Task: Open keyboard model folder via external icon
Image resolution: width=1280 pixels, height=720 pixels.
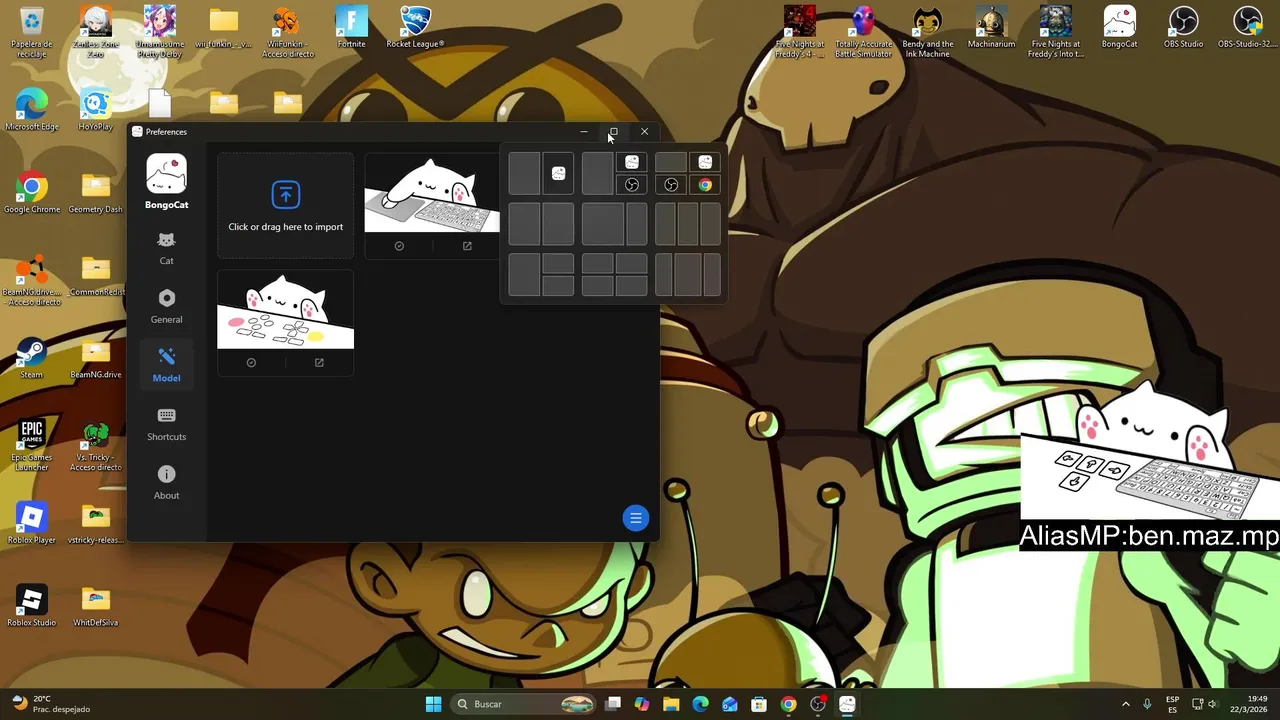Action: (x=467, y=246)
